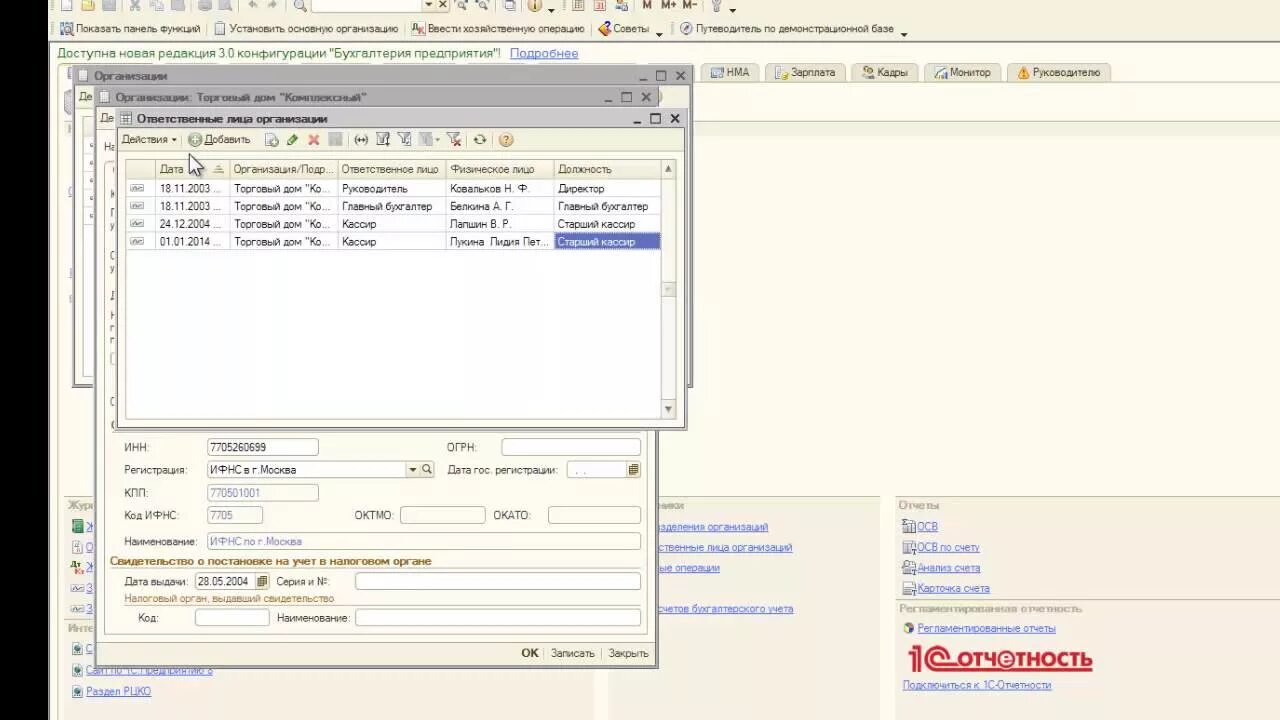Click the ИНН input field
1280x720 pixels.
262,448
